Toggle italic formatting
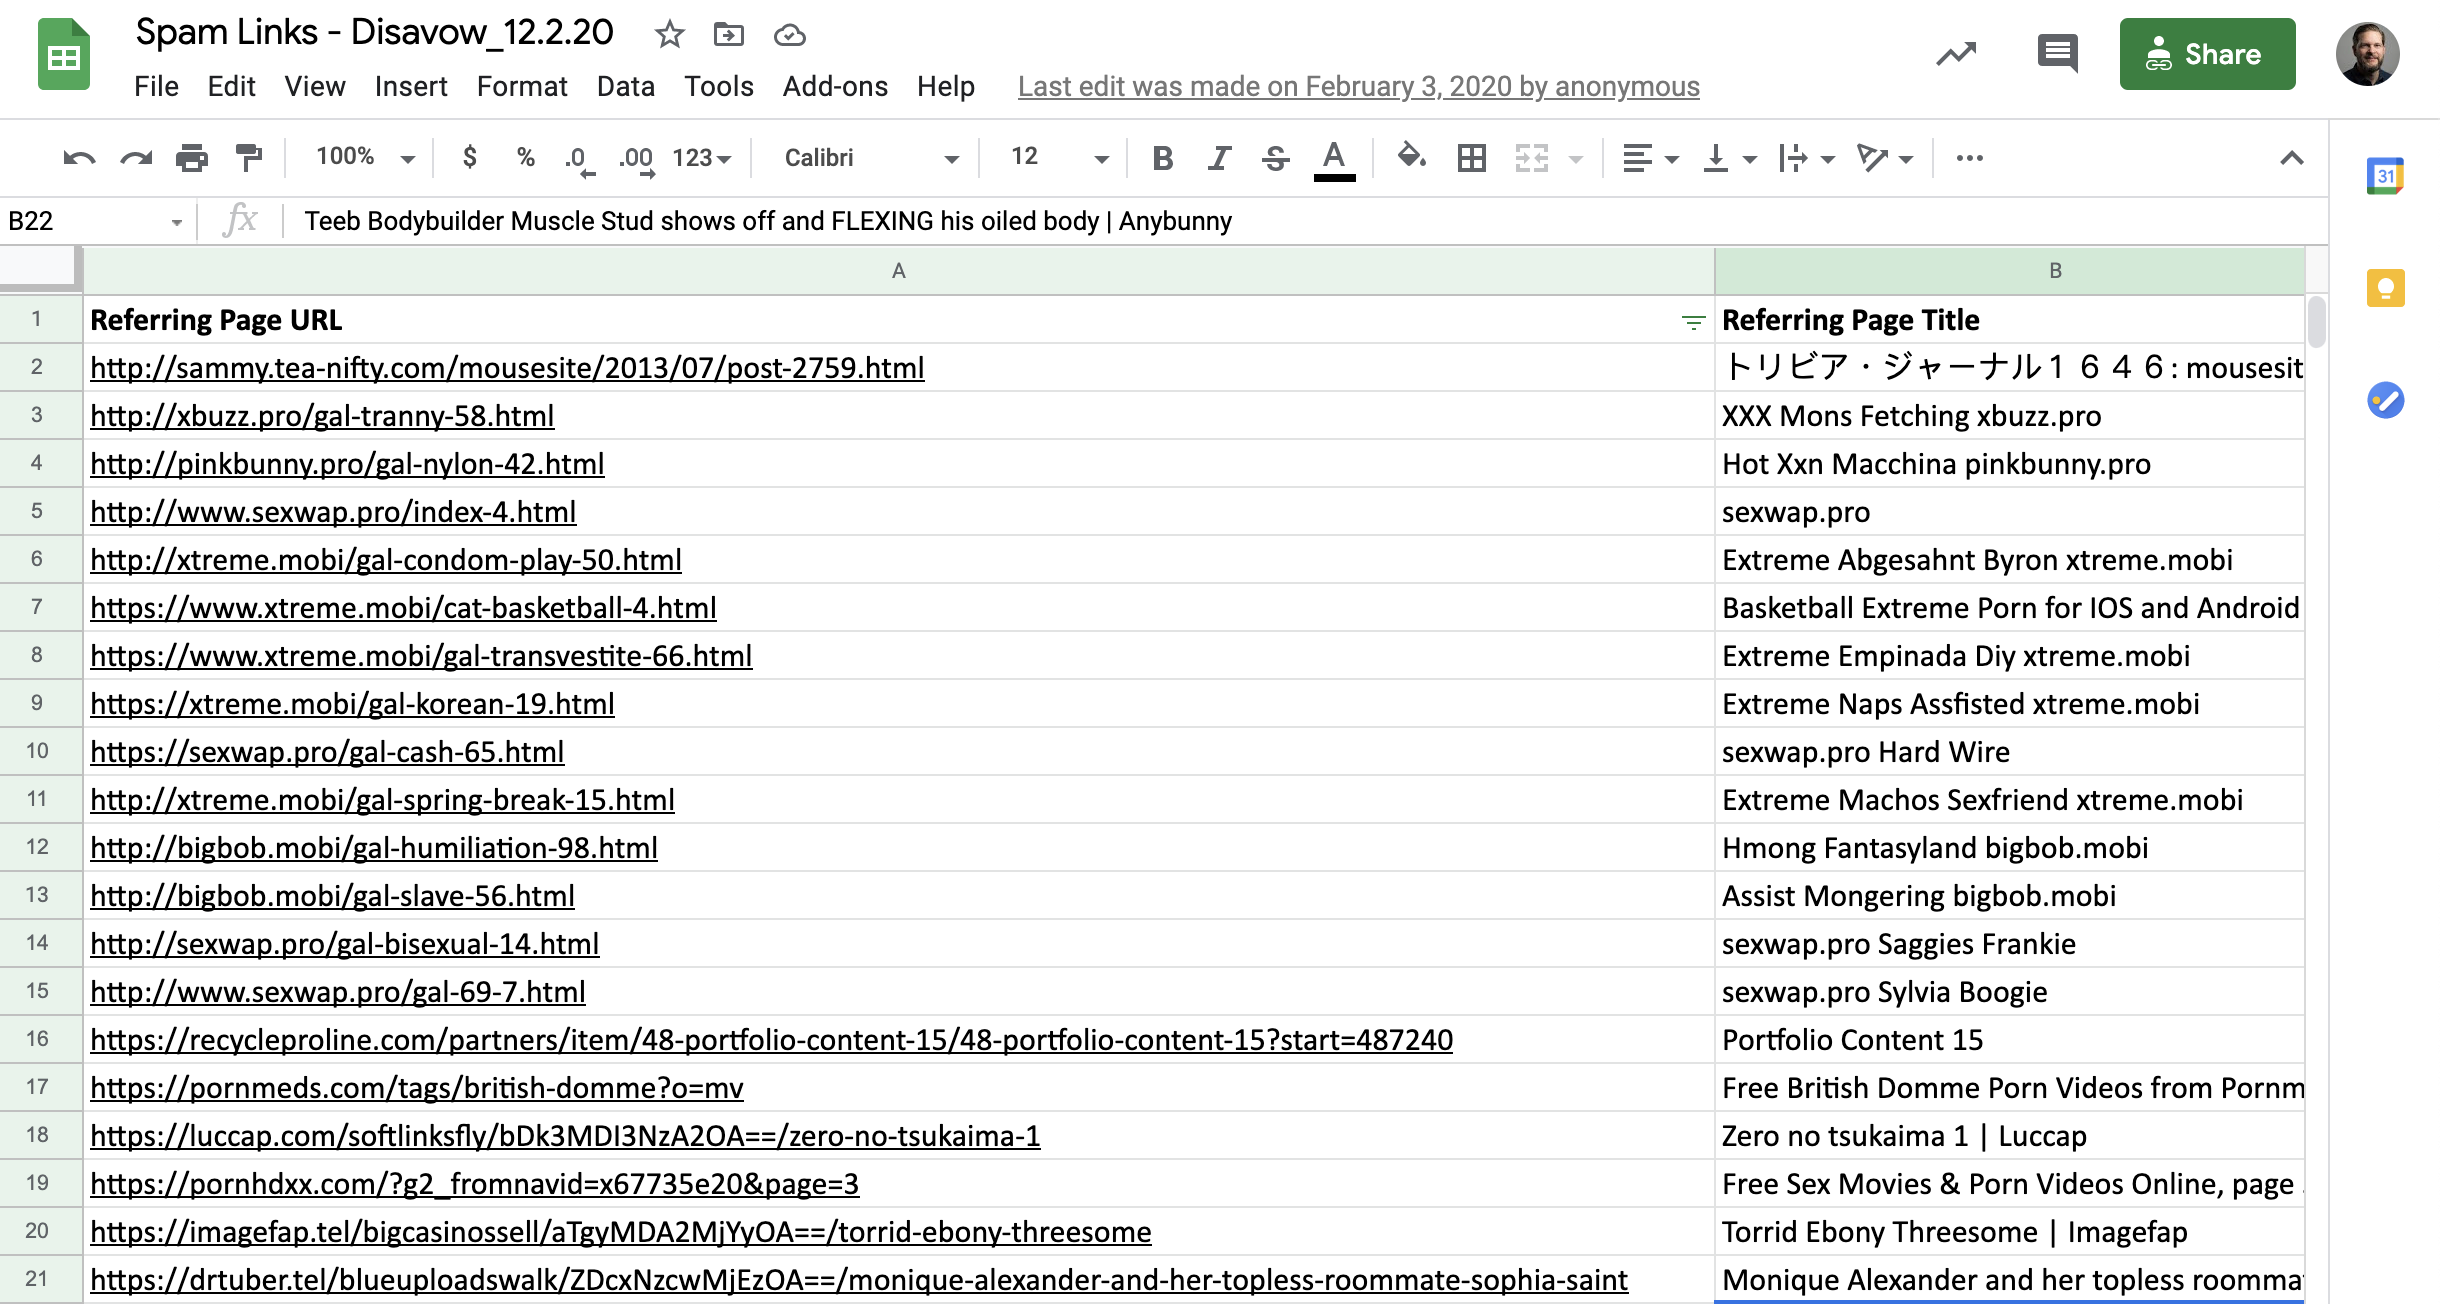The image size is (2440, 1304). point(1218,157)
